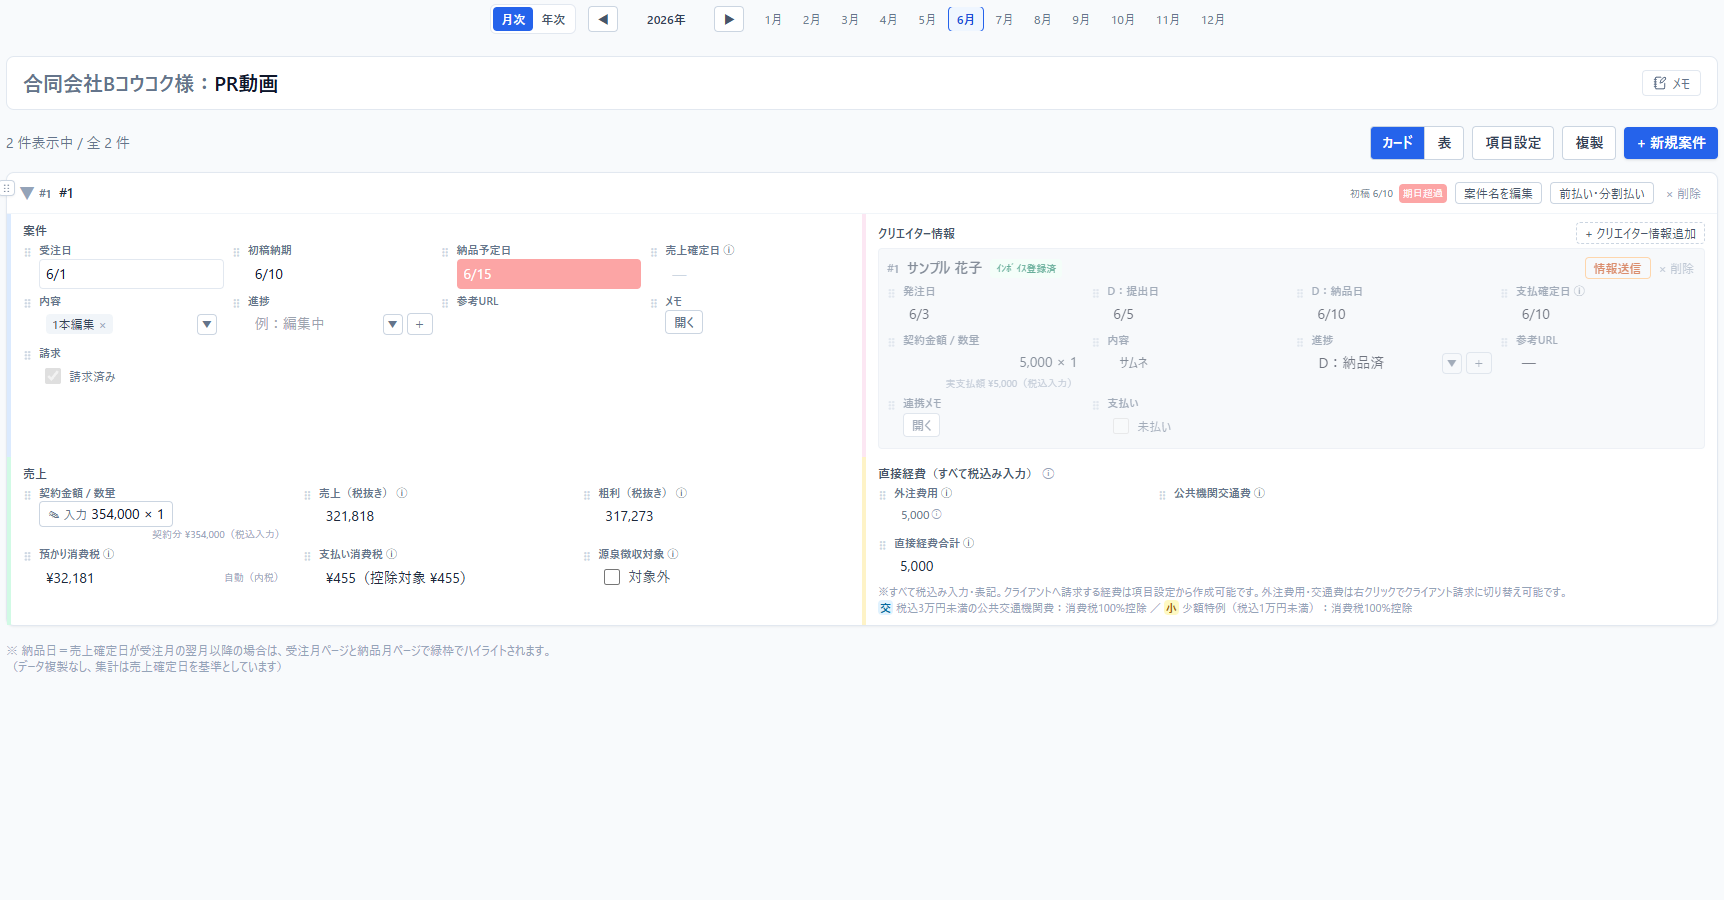This screenshot has height=900, width=1724.
Task: Add progress option with project 進捗 plus button
Action: point(420,324)
